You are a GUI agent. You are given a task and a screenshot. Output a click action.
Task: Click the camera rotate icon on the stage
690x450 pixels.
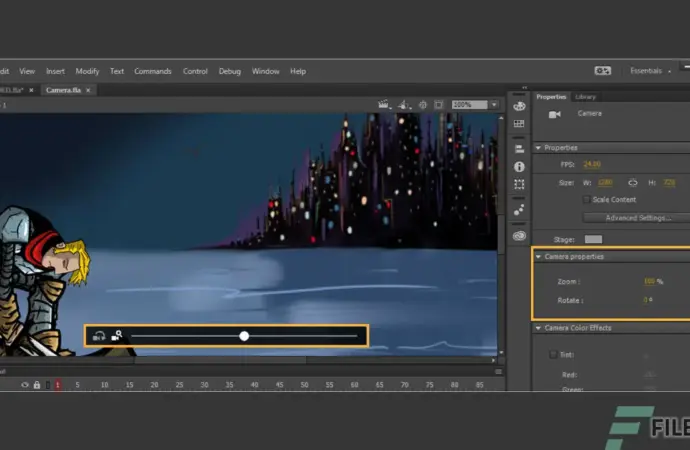pyautogui.click(x=99, y=337)
